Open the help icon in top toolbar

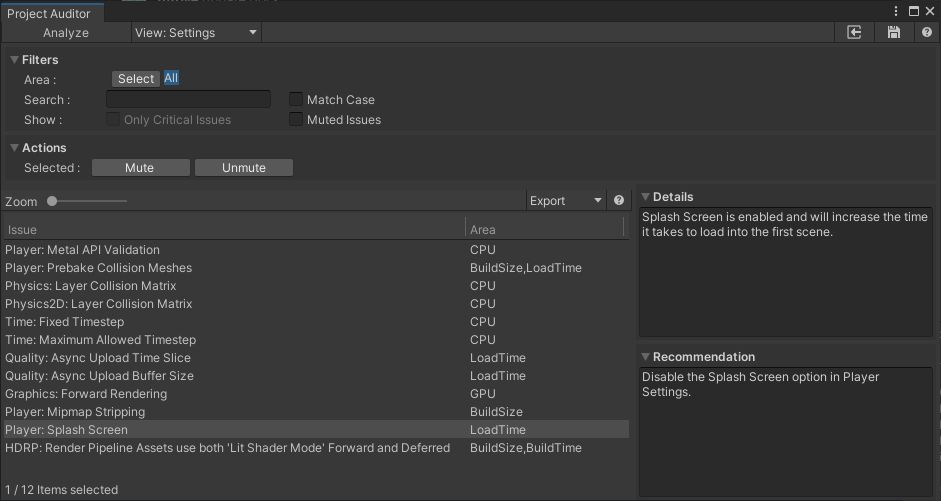pyautogui.click(x=927, y=32)
